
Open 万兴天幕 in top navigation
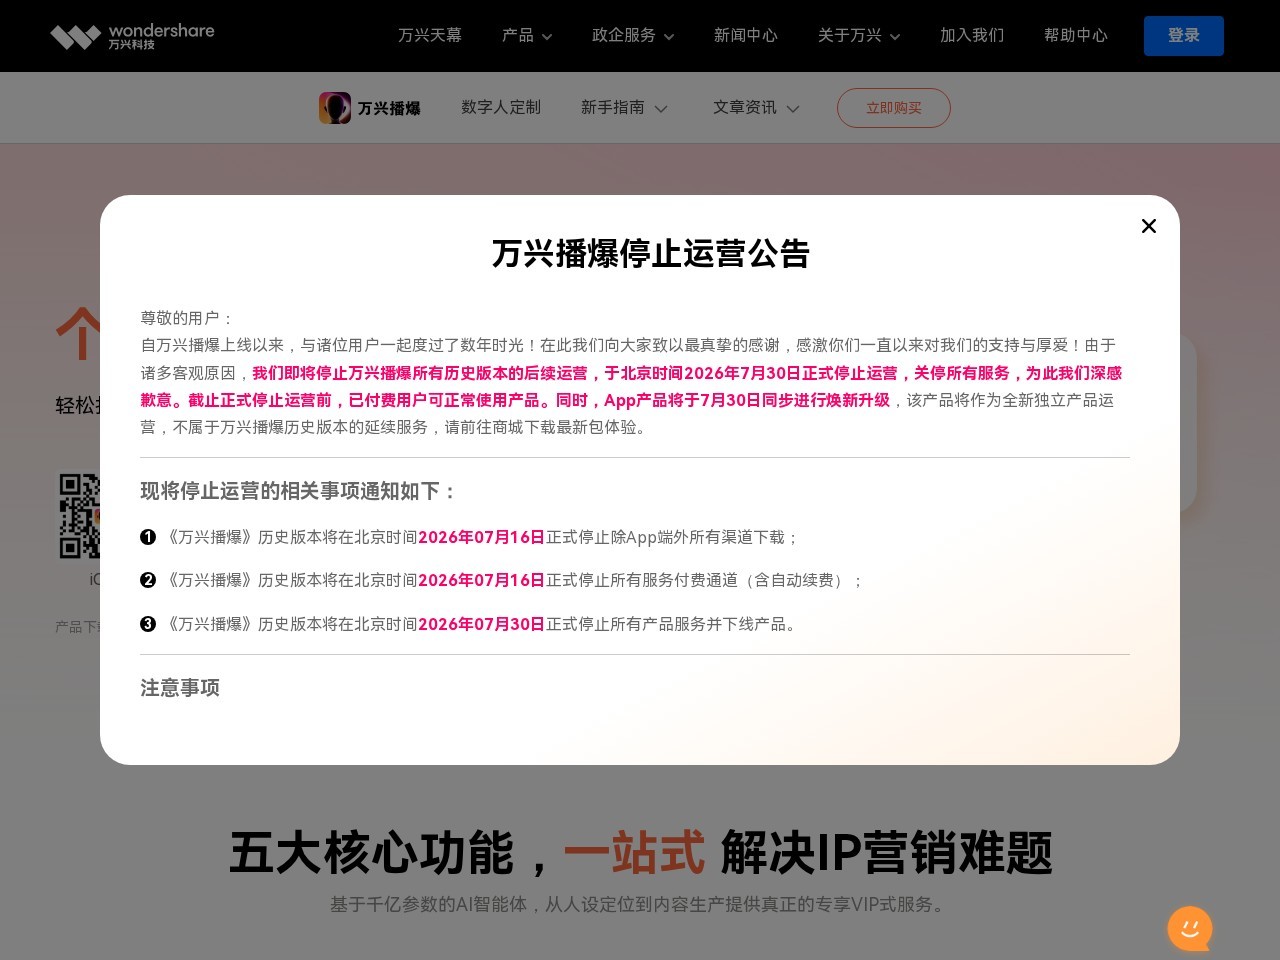[x=430, y=35]
